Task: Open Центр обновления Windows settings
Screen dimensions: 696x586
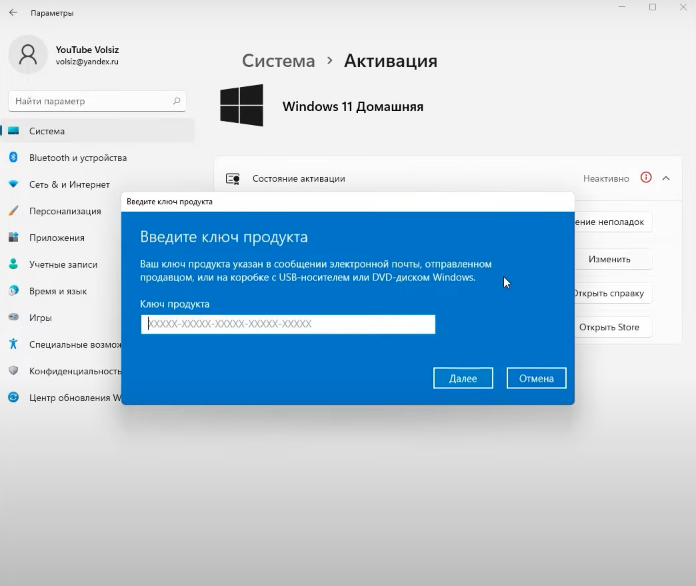Action: coord(61,397)
